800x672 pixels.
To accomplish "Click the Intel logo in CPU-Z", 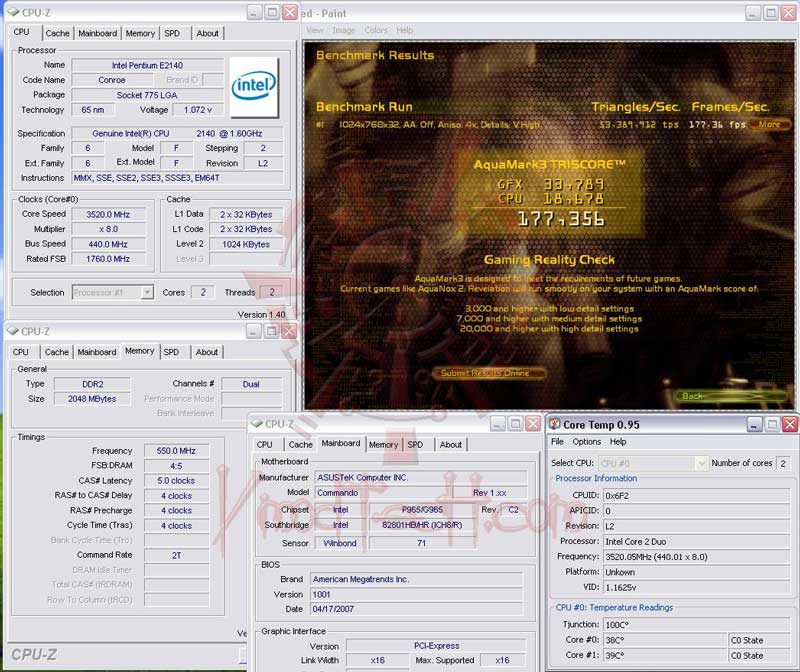I will (x=254, y=87).
